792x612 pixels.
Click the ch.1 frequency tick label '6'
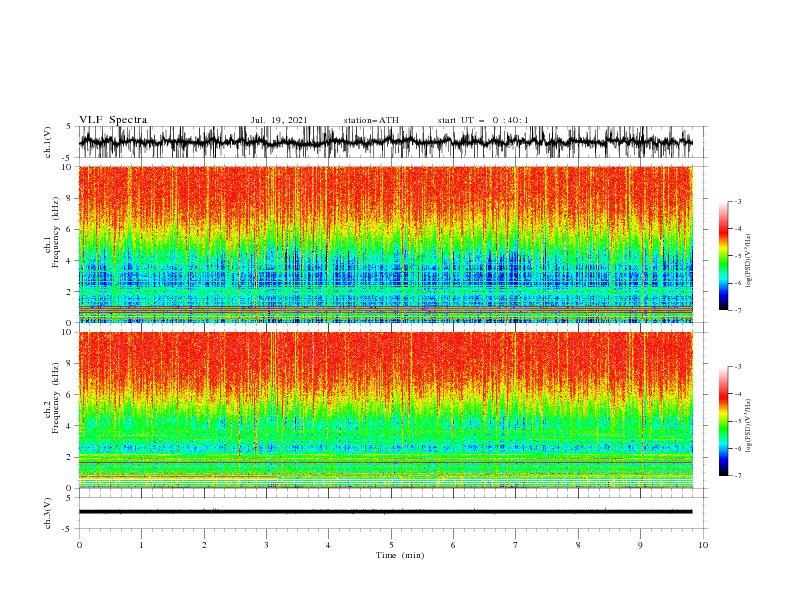coord(69,230)
